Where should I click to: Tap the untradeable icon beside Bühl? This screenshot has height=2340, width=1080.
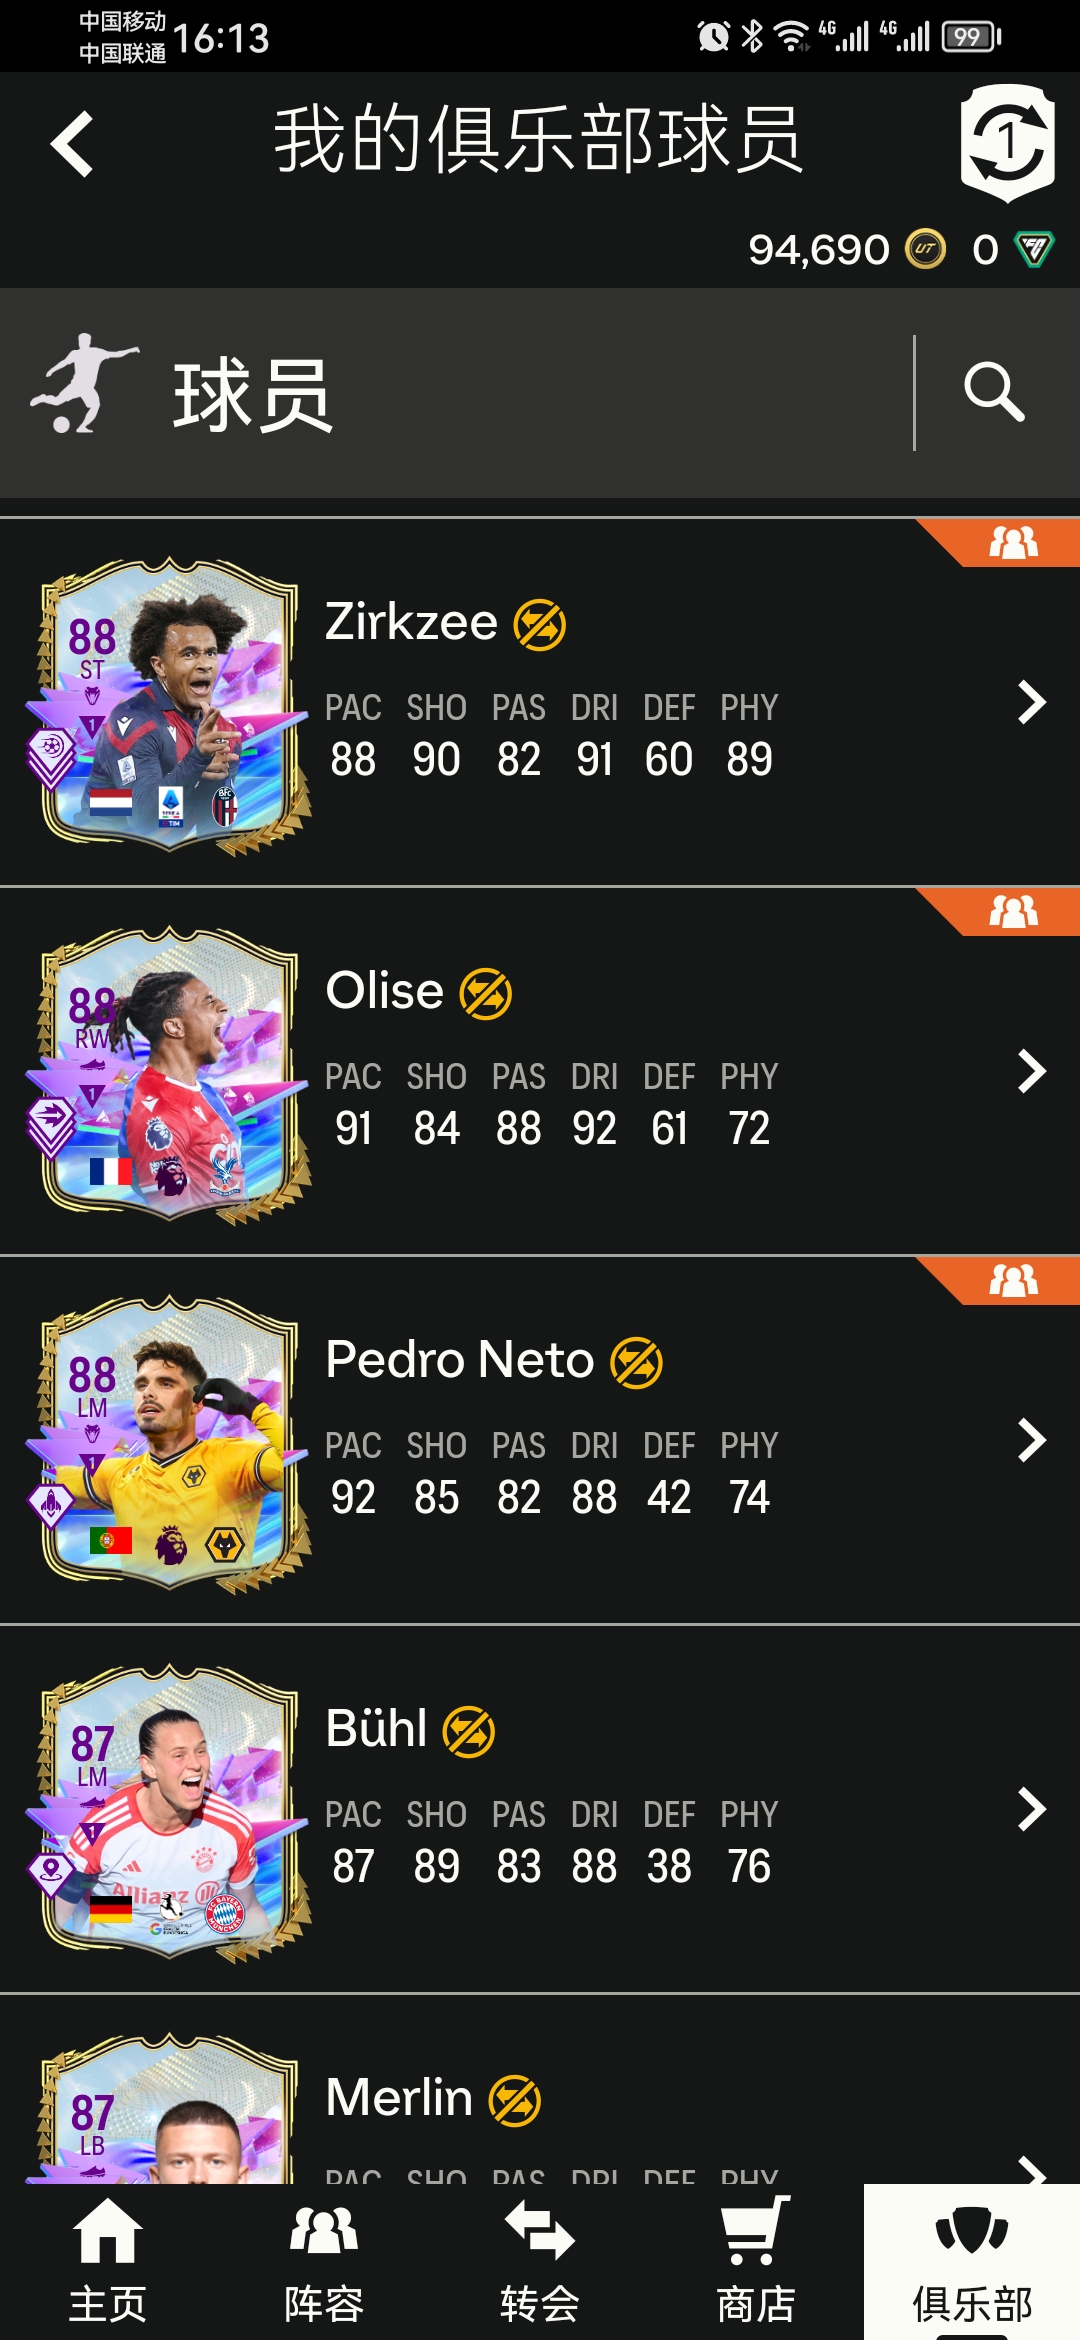[469, 1732]
